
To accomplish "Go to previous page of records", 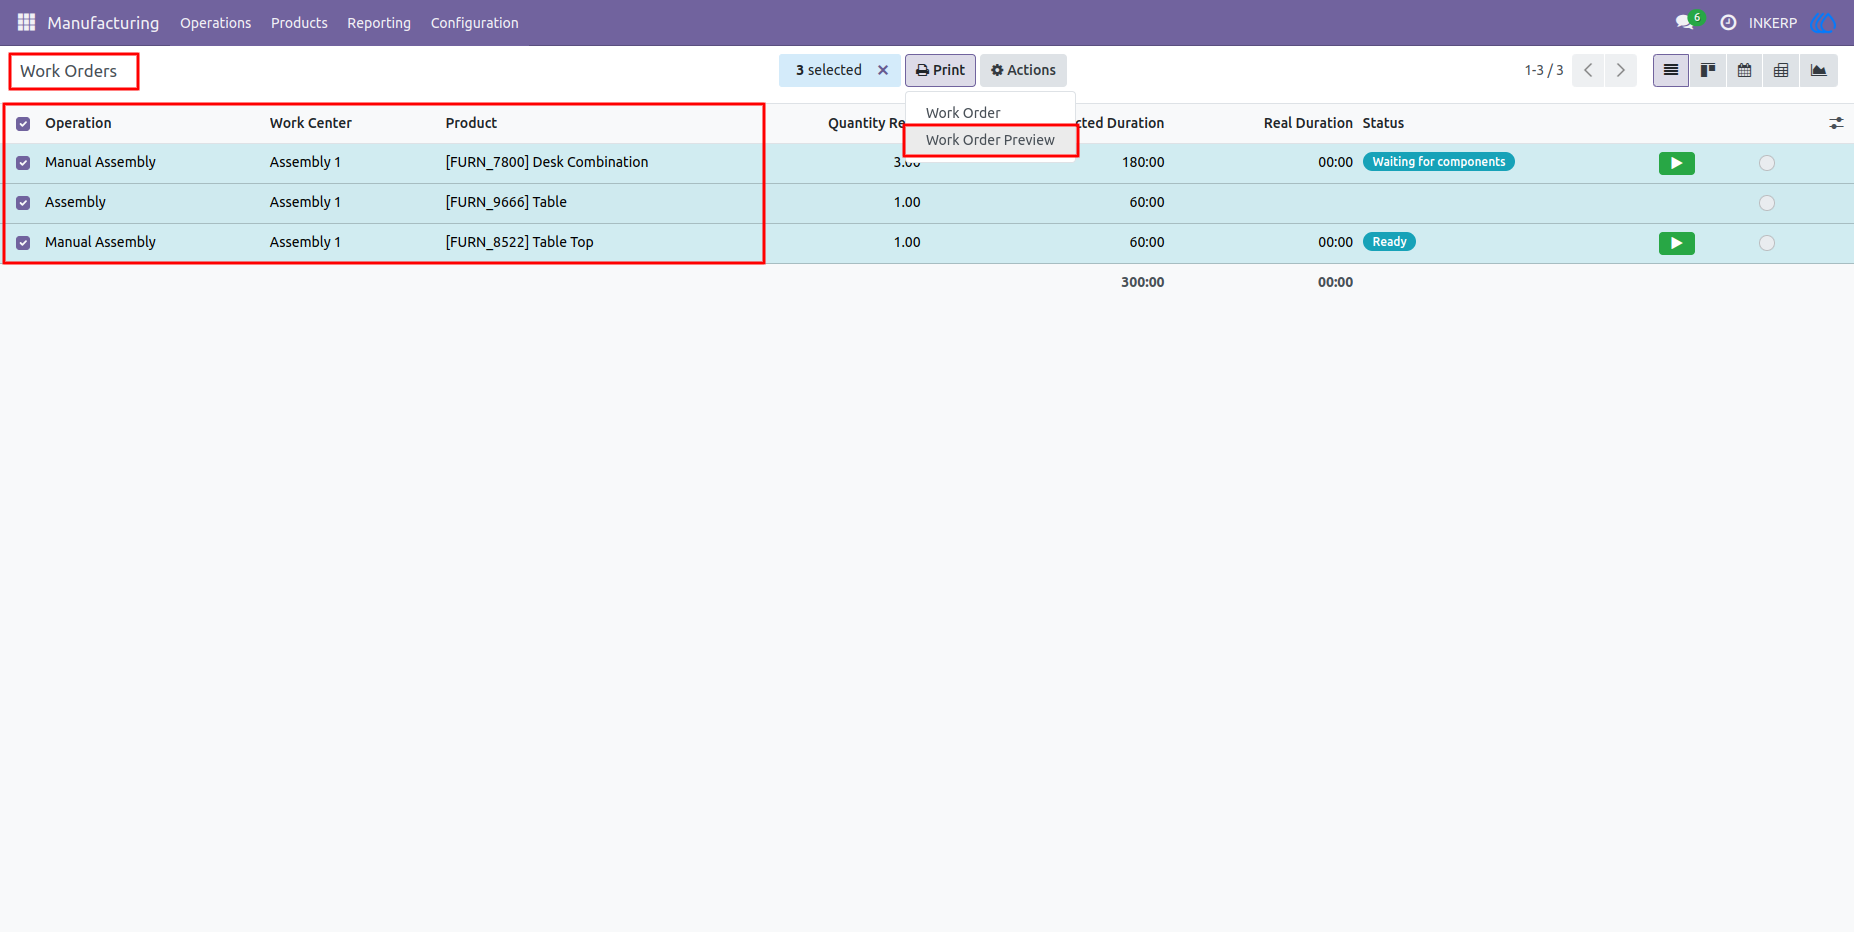I will click(1588, 70).
